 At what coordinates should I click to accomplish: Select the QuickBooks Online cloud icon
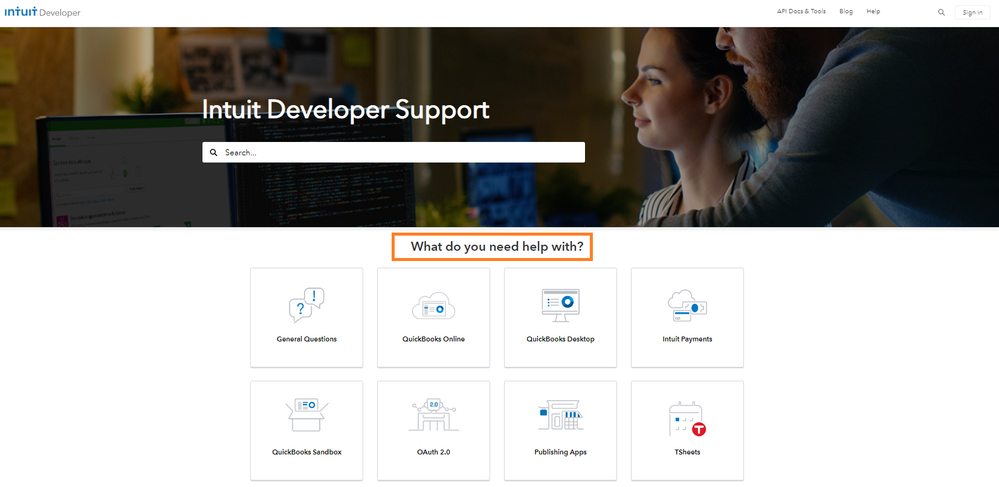(433, 306)
